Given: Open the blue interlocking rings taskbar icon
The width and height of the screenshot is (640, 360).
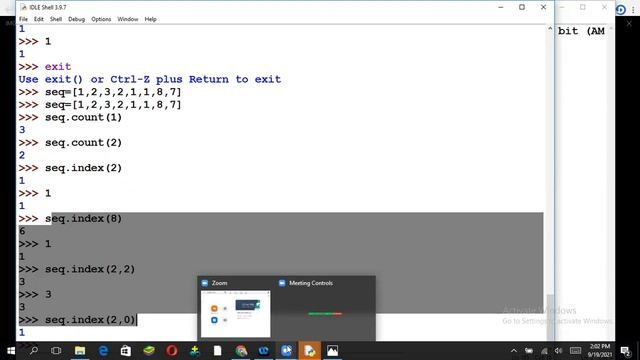Looking at the screenshot, I should click(264, 351).
